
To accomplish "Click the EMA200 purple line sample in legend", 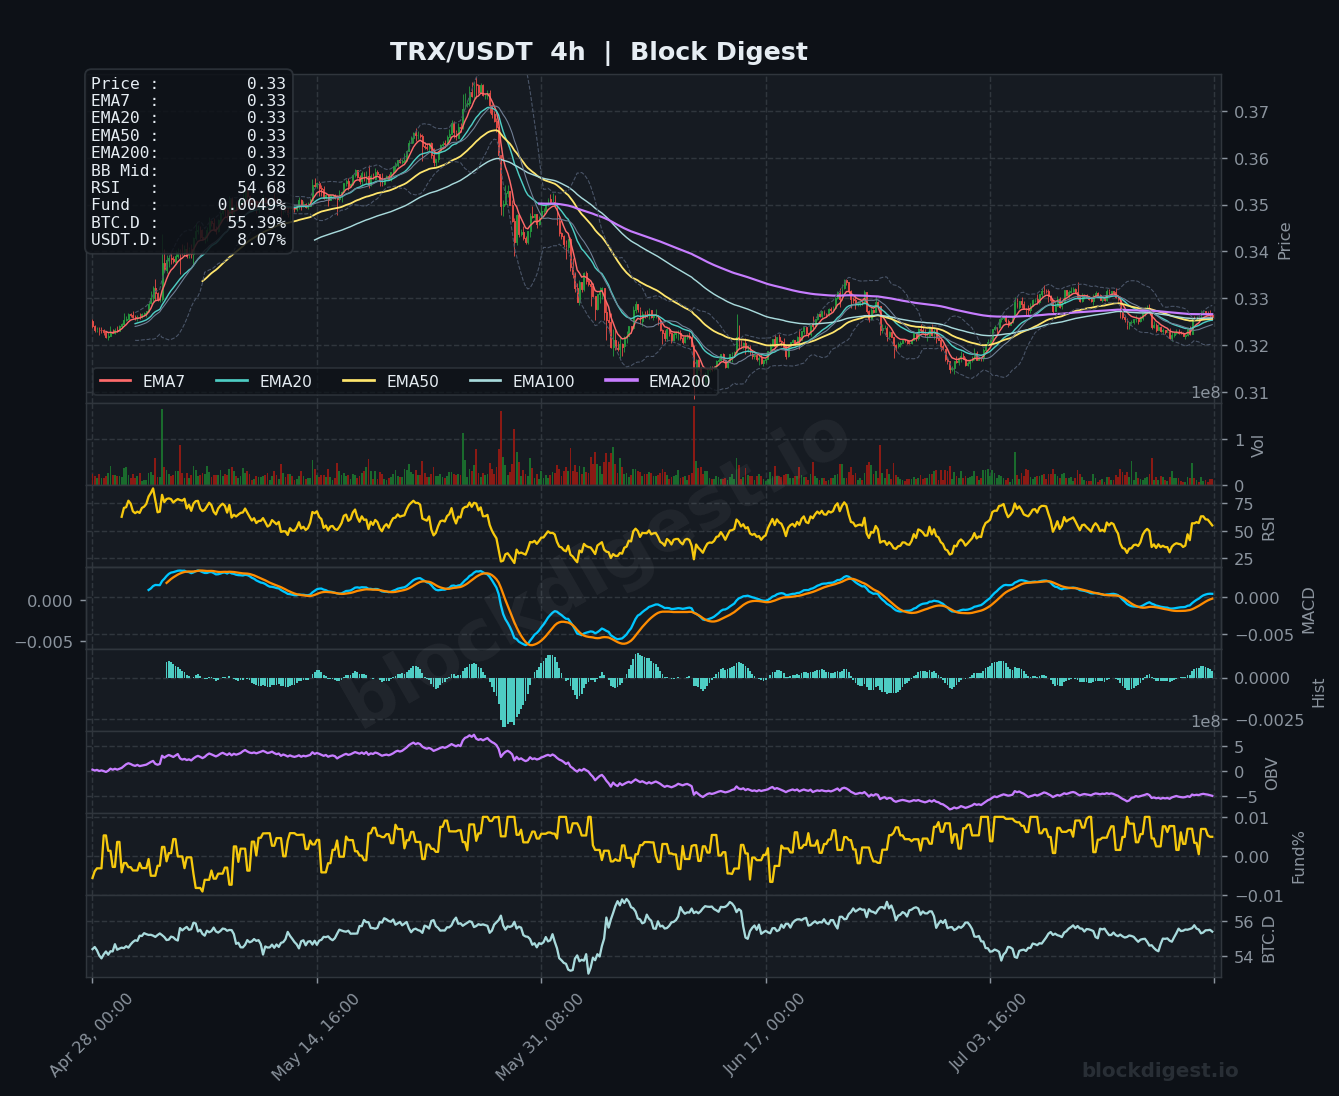I will [x=622, y=381].
